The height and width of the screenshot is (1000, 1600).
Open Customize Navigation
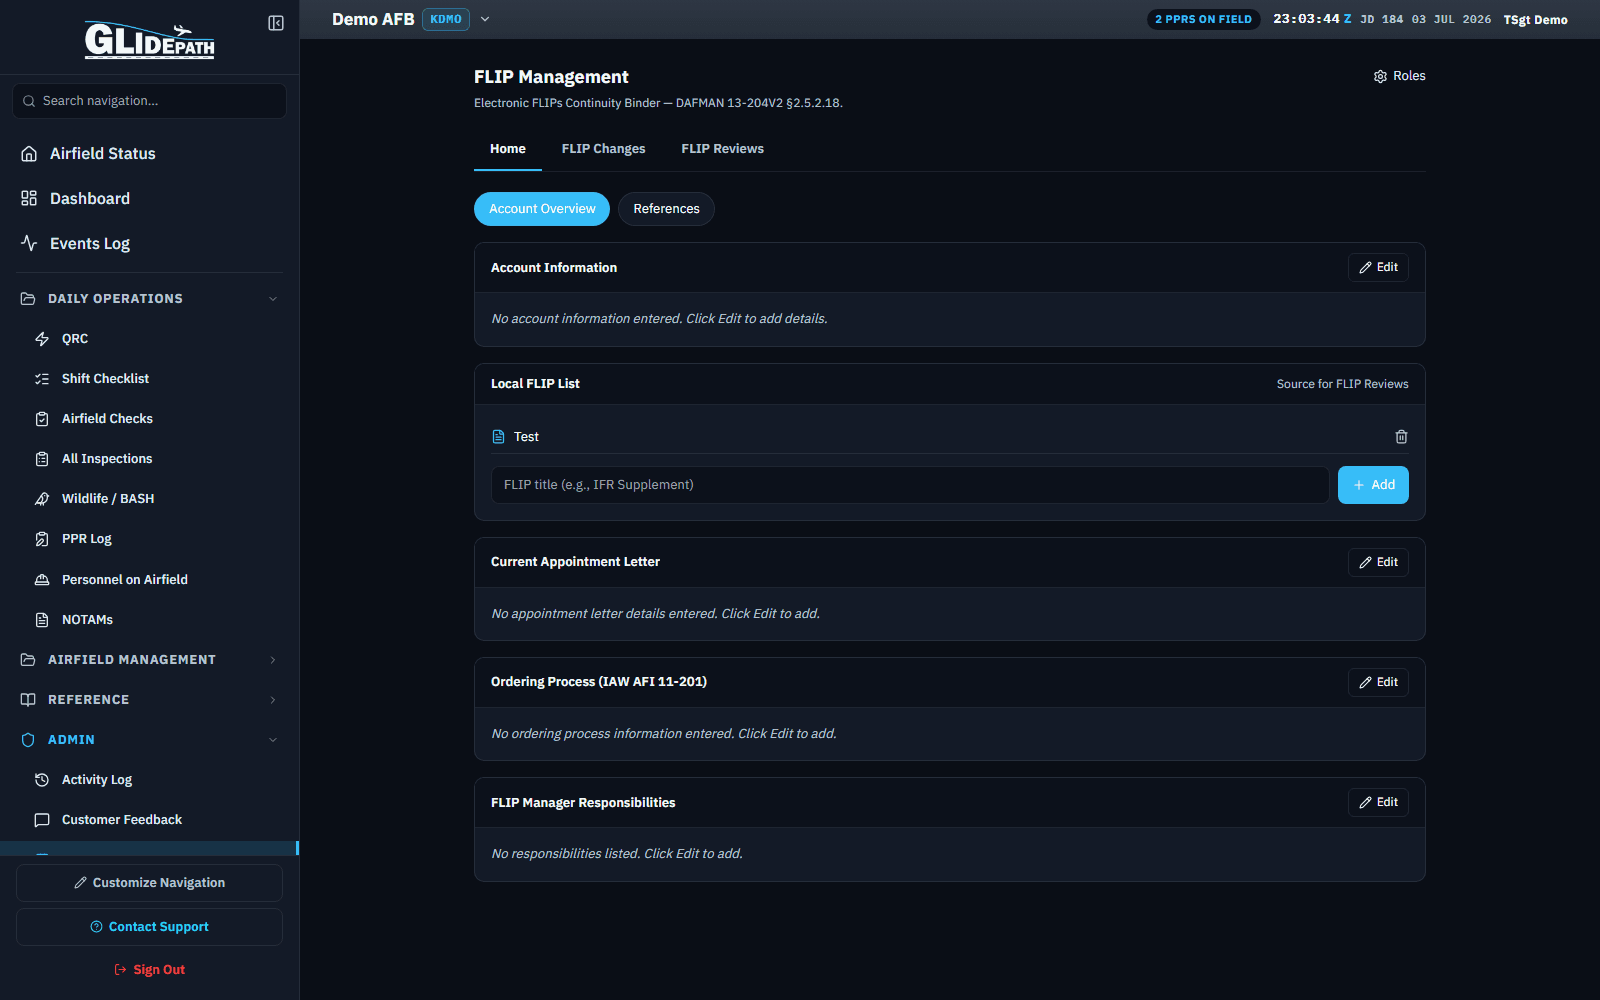(149, 883)
